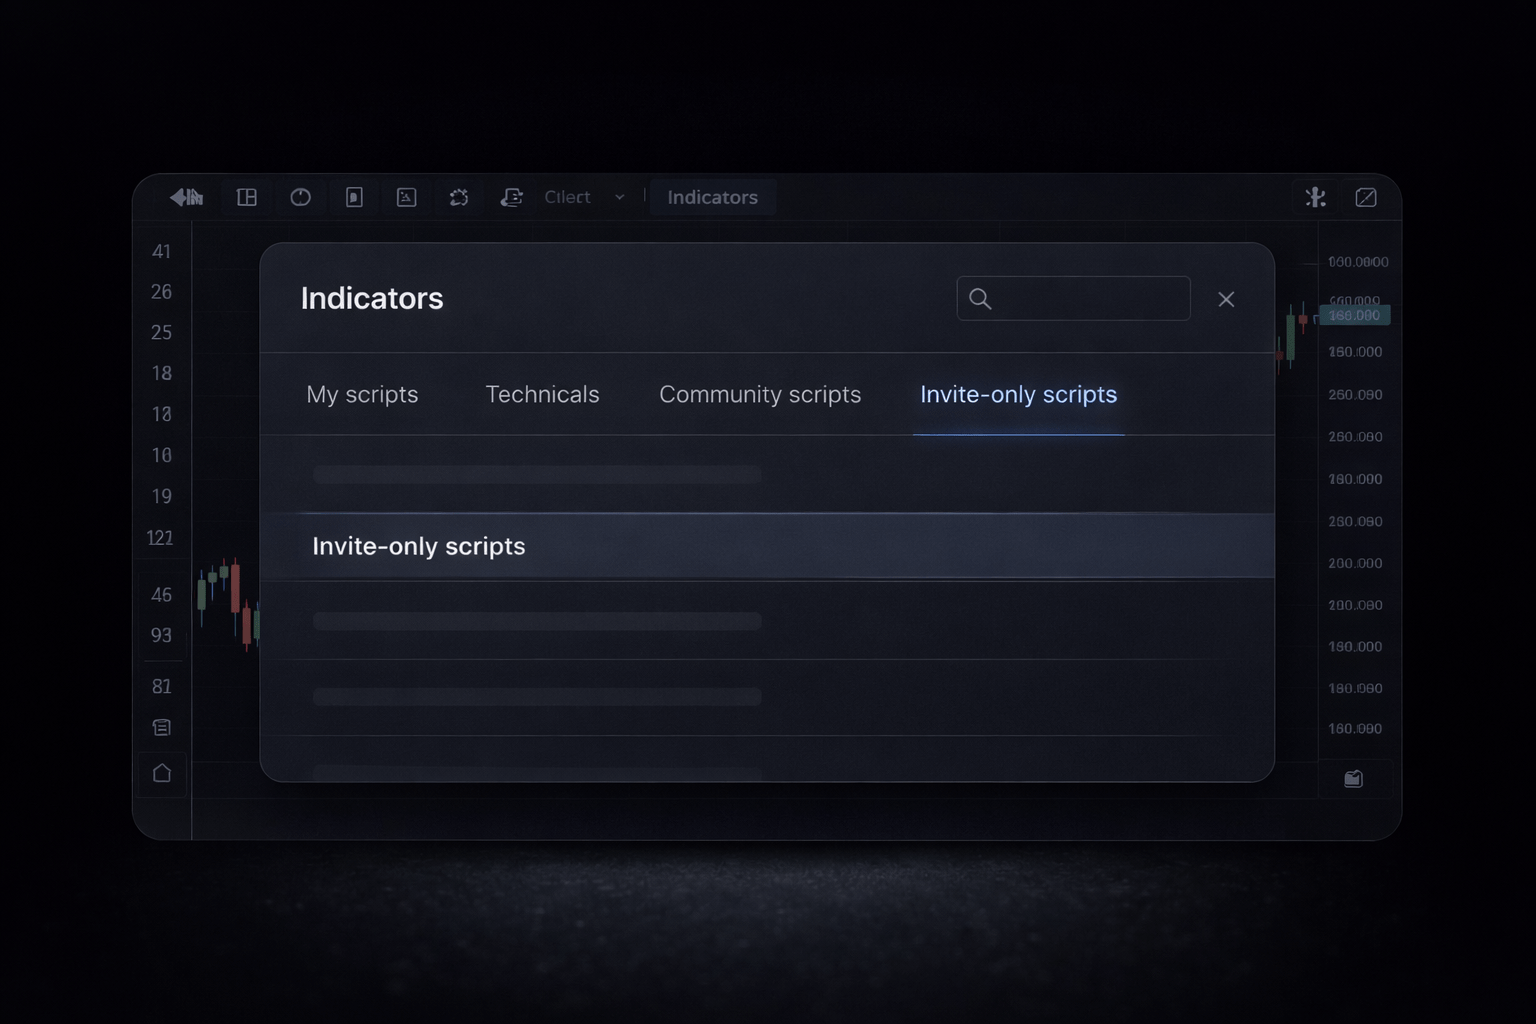Image resolution: width=1536 pixels, height=1024 pixels.
Task: Click the indicators search input field
Action: tap(1073, 298)
